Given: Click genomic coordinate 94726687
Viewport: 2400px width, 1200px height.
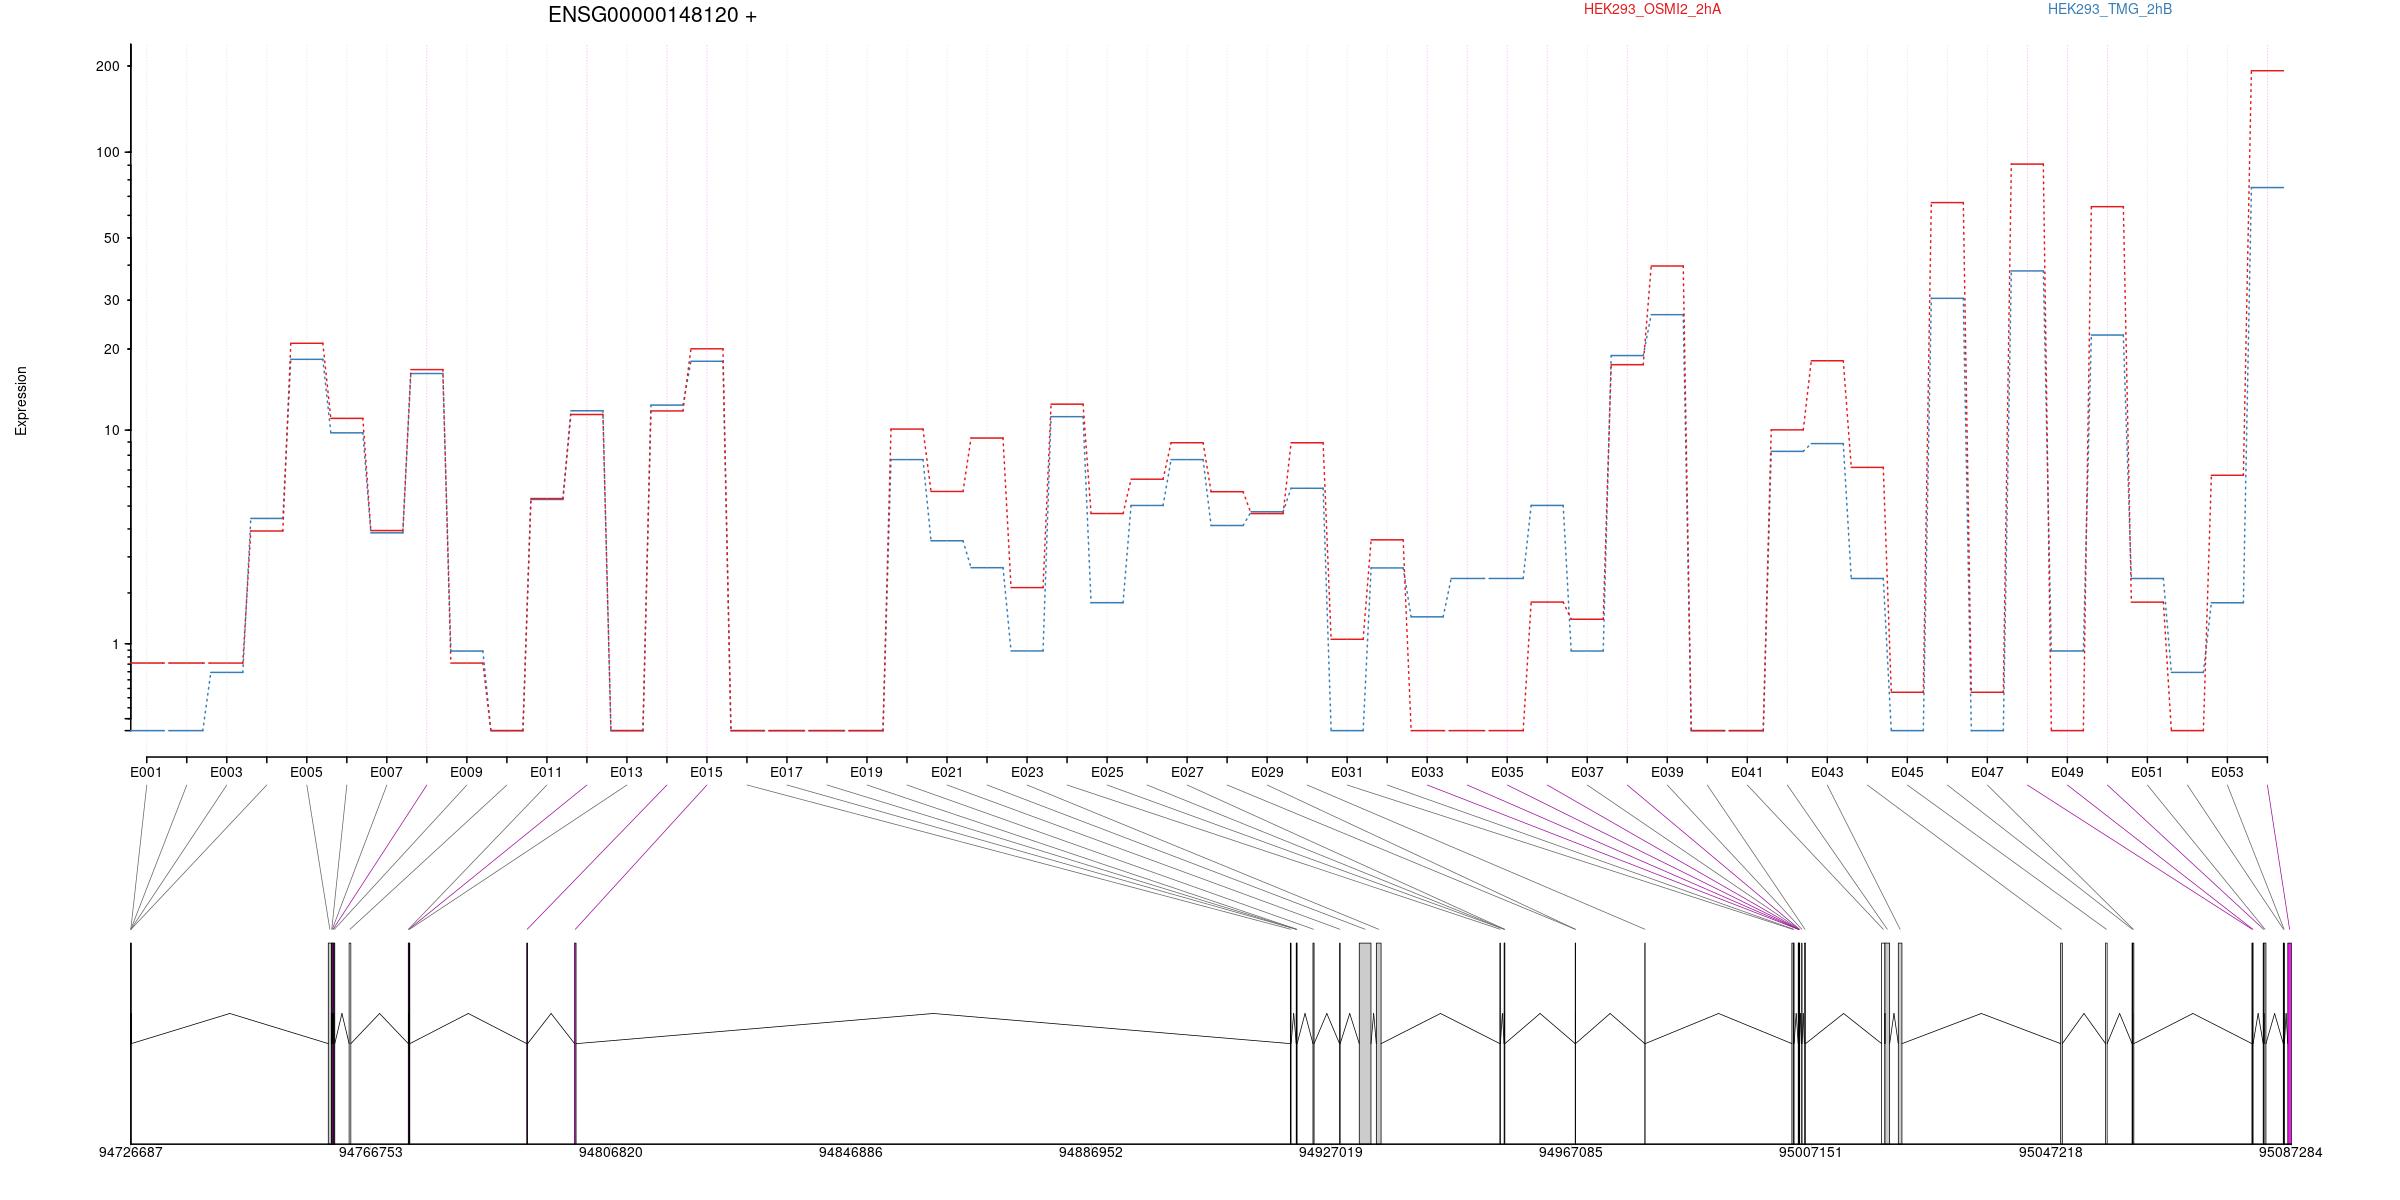Looking at the screenshot, I should pos(130,1152).
